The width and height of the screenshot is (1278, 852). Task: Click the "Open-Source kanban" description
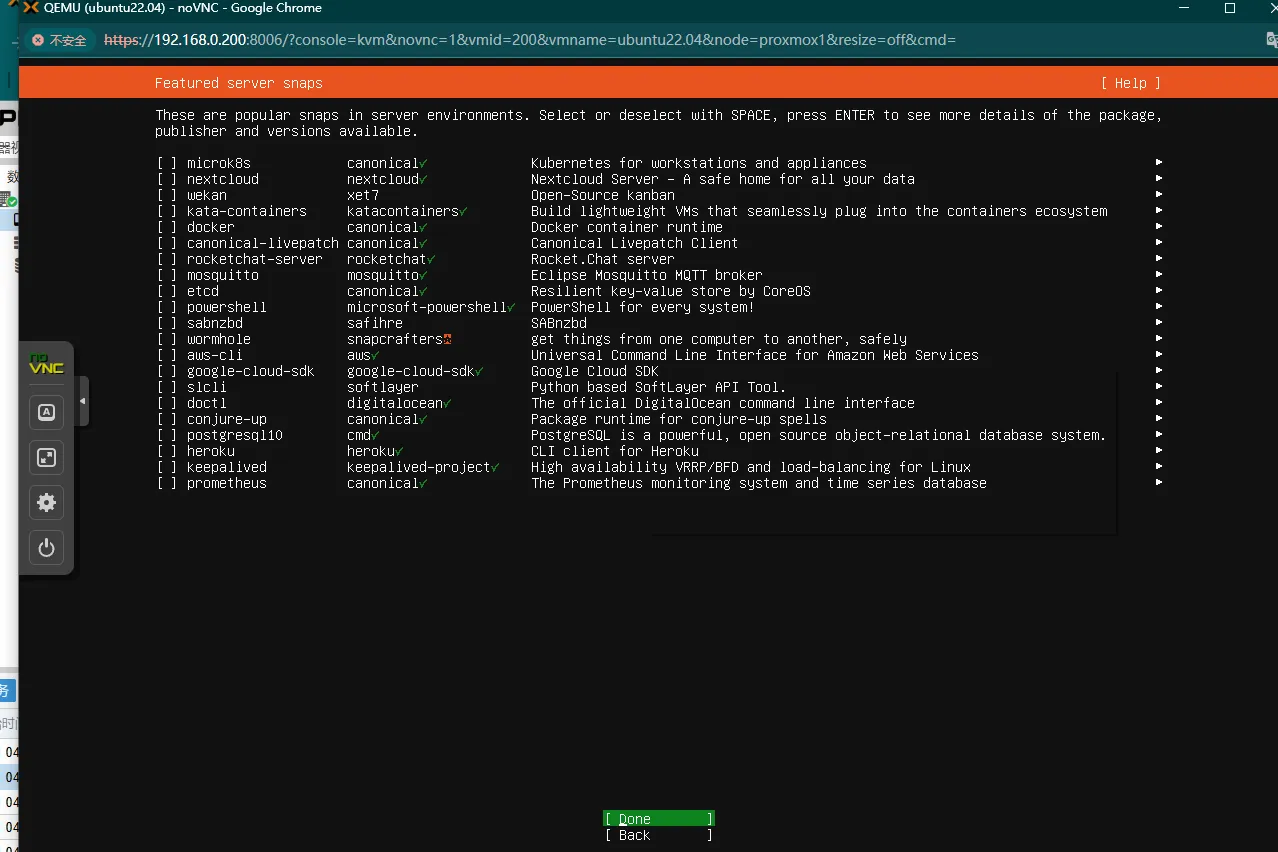pos(603,195)
